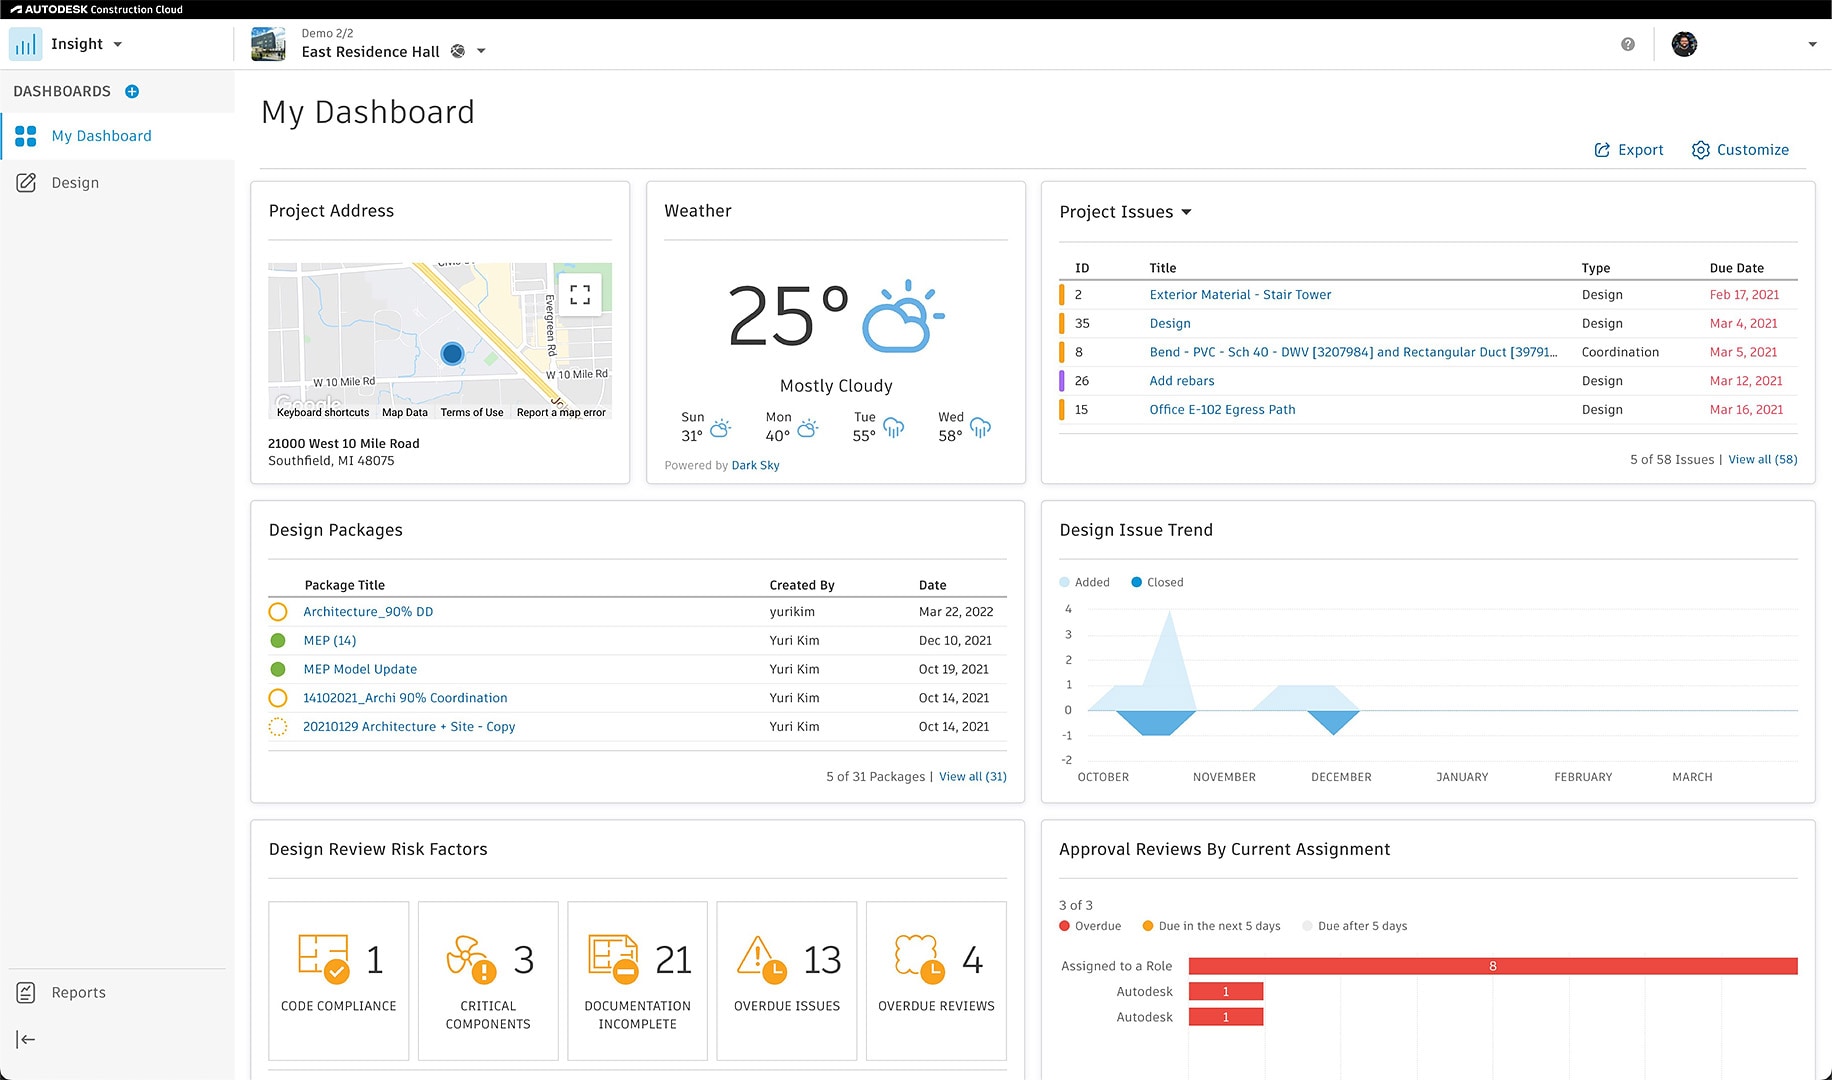Open the Insight product dropdown
This screenshot has width=1832, height=1080.
coord(118,45)
